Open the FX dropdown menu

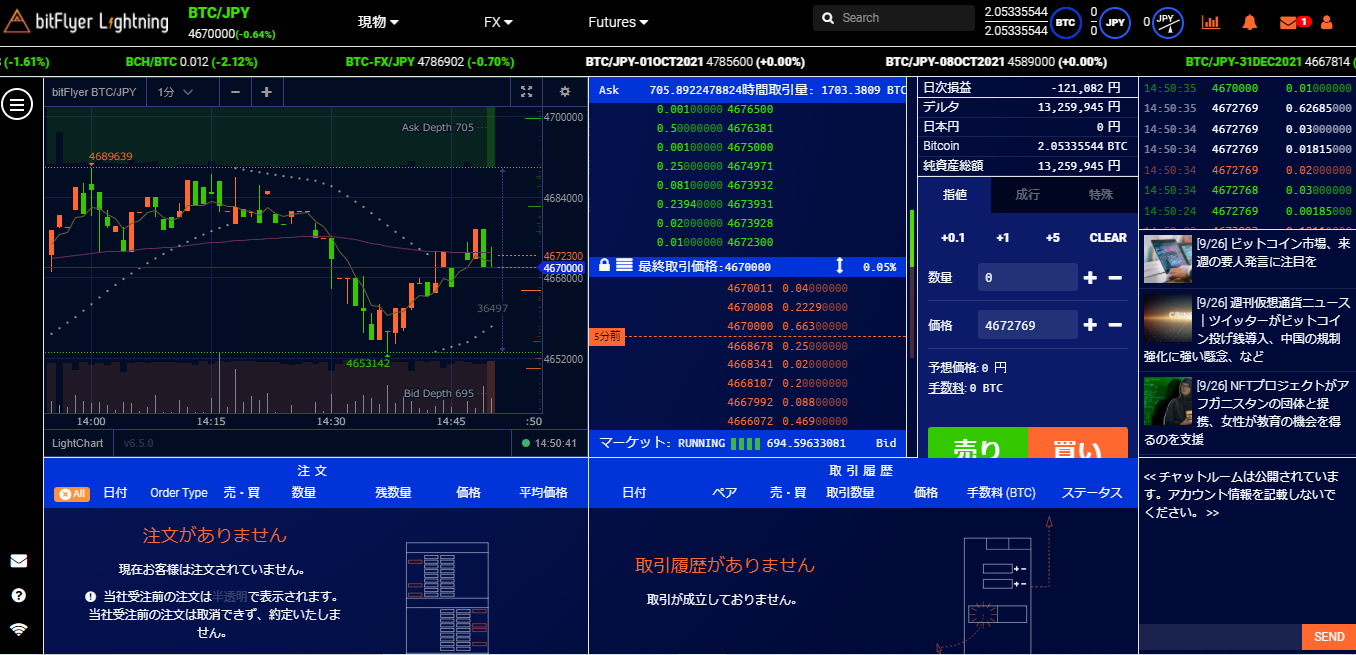[498, 22]
